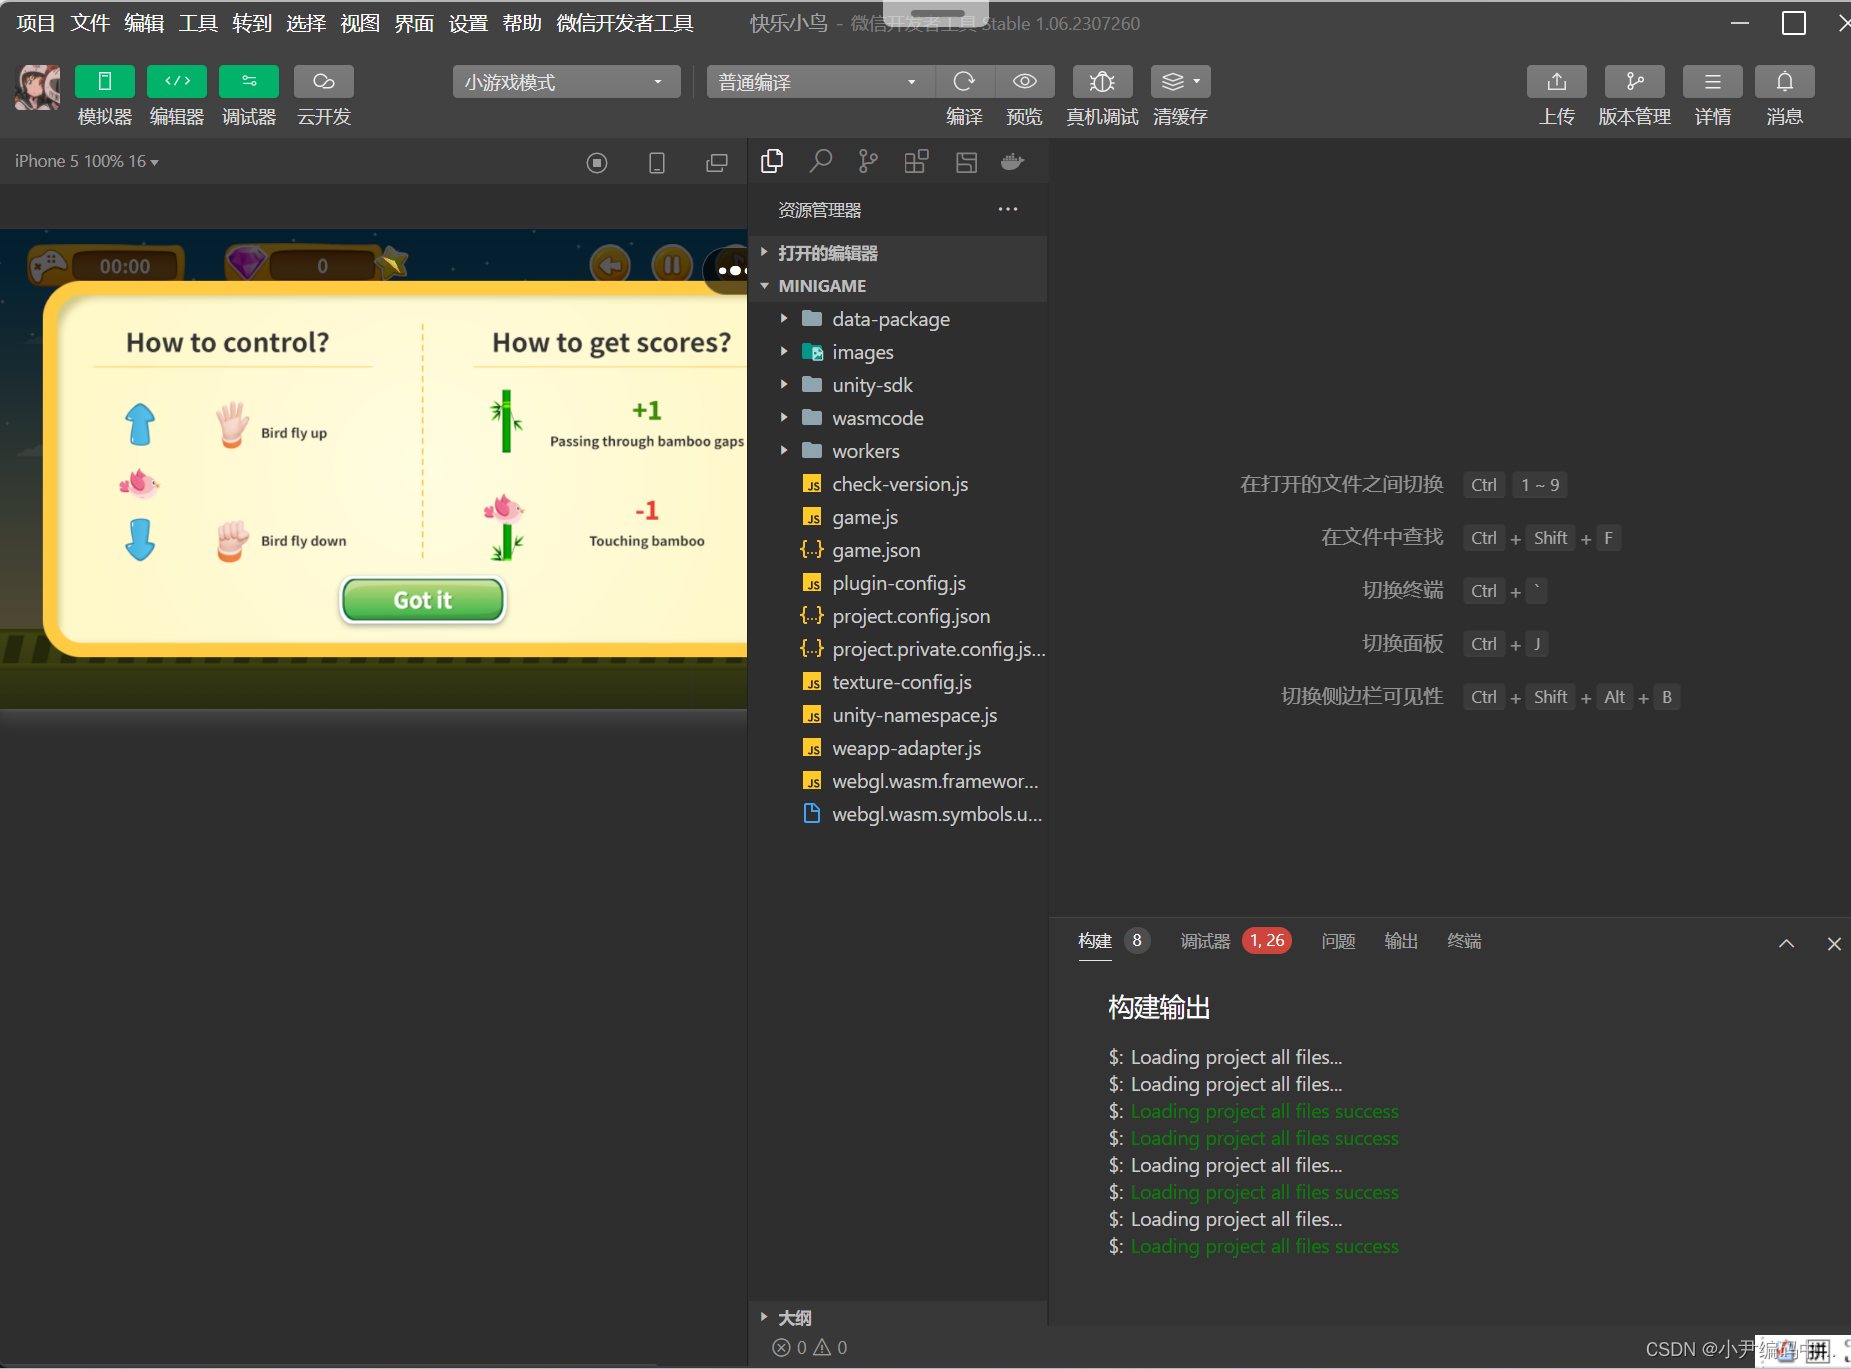Image resolution: width=1851 pixels, height=1369 pixels.
Task: Click simulator stop/record icon
Action: click(597, 163)
